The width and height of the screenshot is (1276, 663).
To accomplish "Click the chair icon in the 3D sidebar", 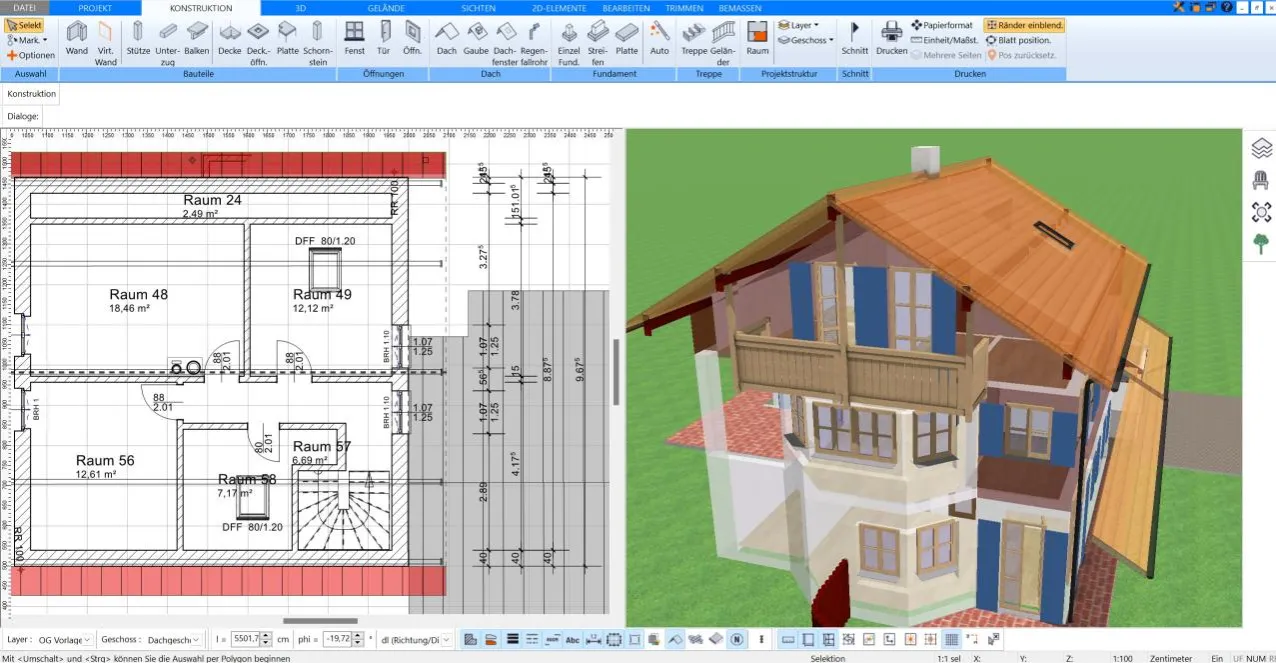I will click(1261, 180).
